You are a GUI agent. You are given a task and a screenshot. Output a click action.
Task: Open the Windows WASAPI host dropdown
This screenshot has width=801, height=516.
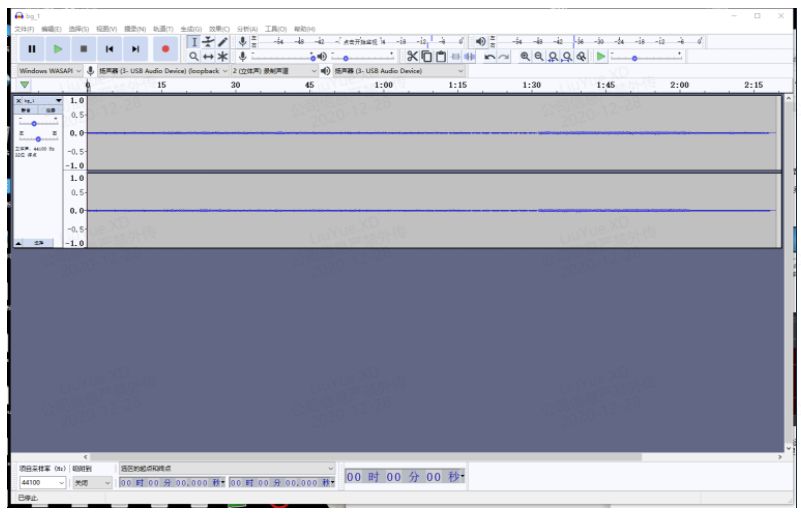pos(50,71)
